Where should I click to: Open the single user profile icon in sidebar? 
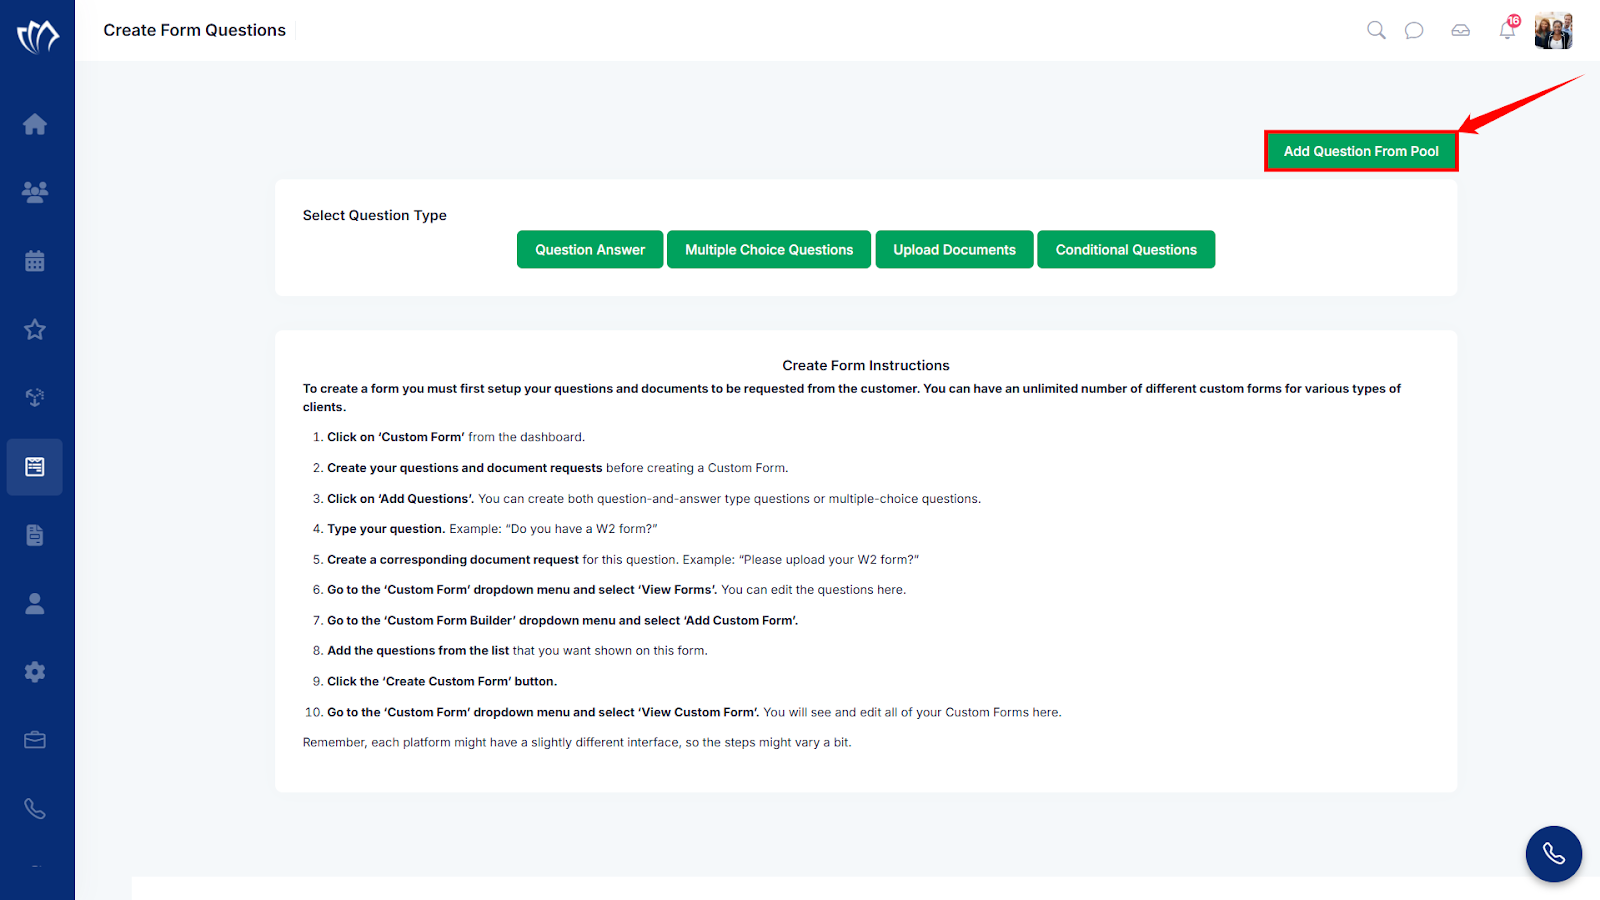pyautogui.click(x=35, y=603)
